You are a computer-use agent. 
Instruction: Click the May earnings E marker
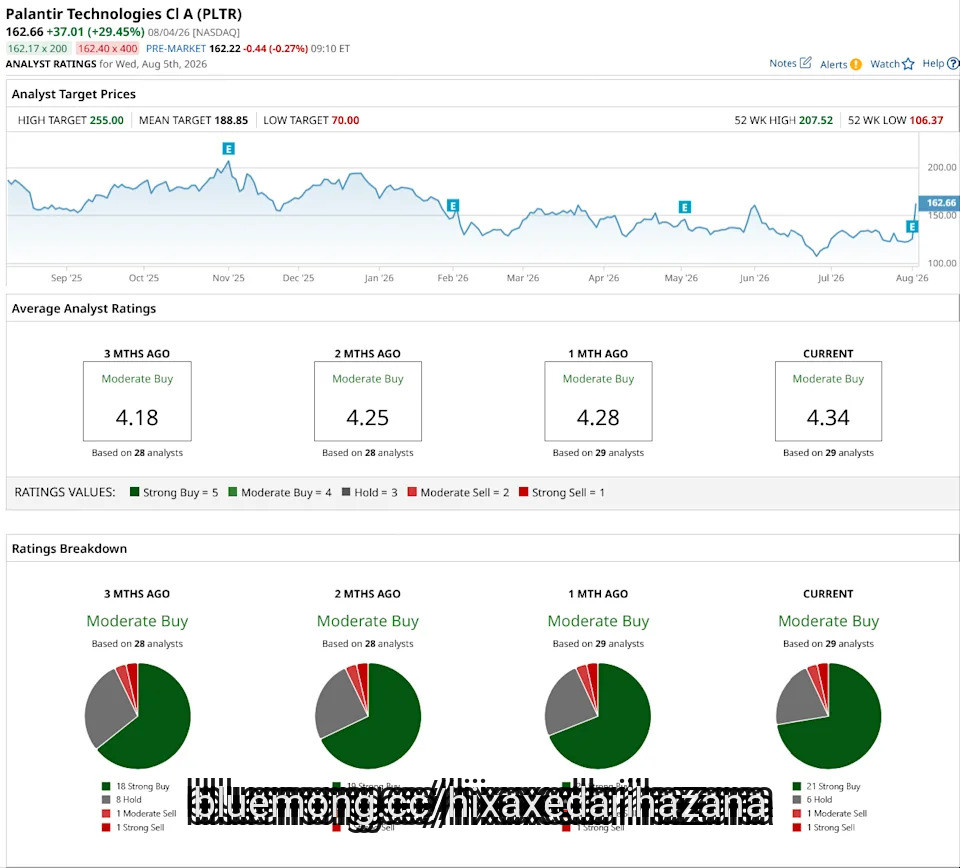coord(685,207)
